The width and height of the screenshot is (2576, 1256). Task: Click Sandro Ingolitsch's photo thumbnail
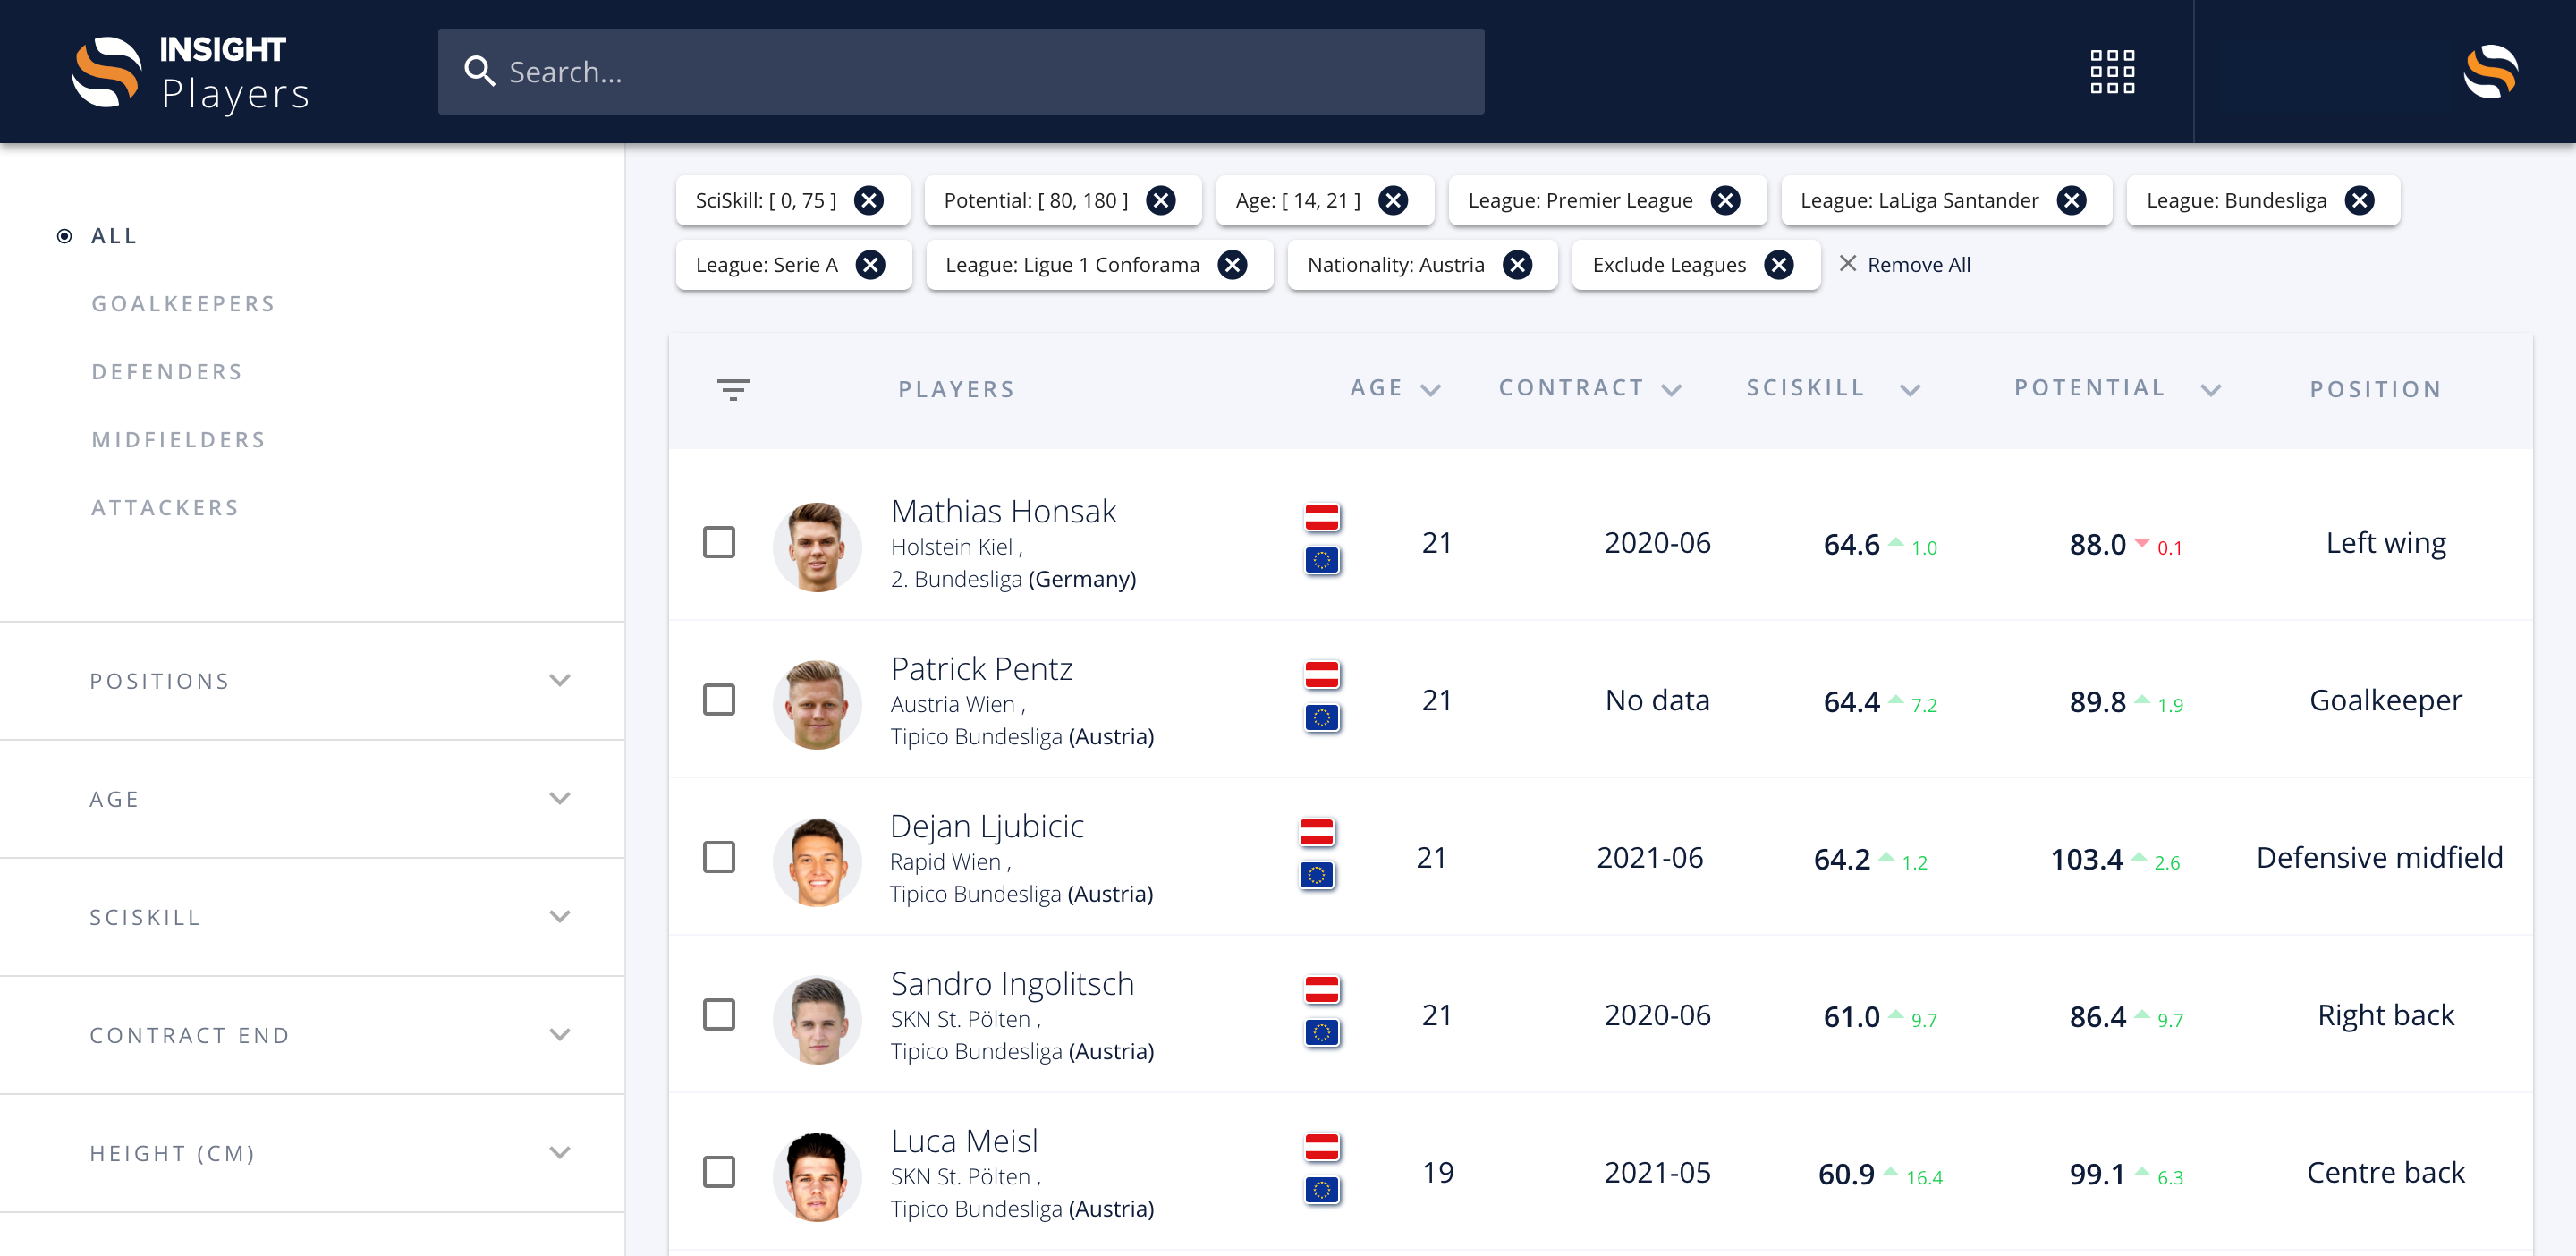coord(817,1019)
